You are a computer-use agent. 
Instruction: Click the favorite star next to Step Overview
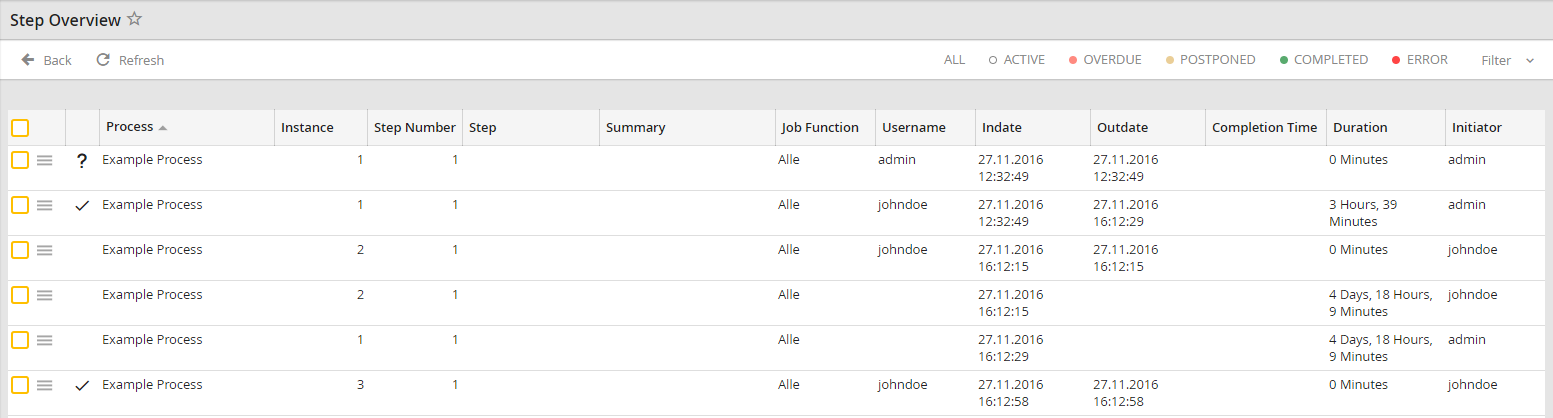click(x=135, y=20)
